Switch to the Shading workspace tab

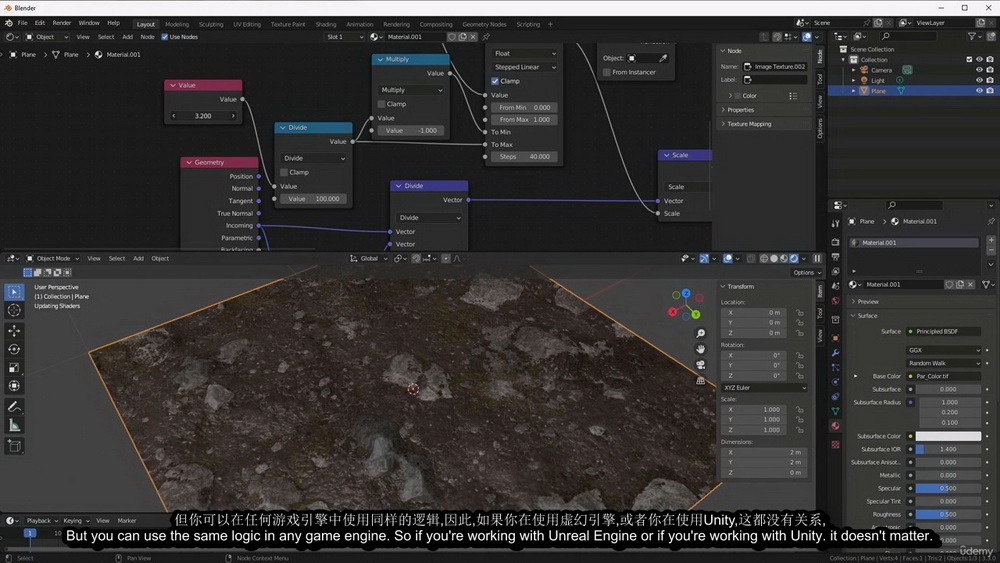pos(325,24)
